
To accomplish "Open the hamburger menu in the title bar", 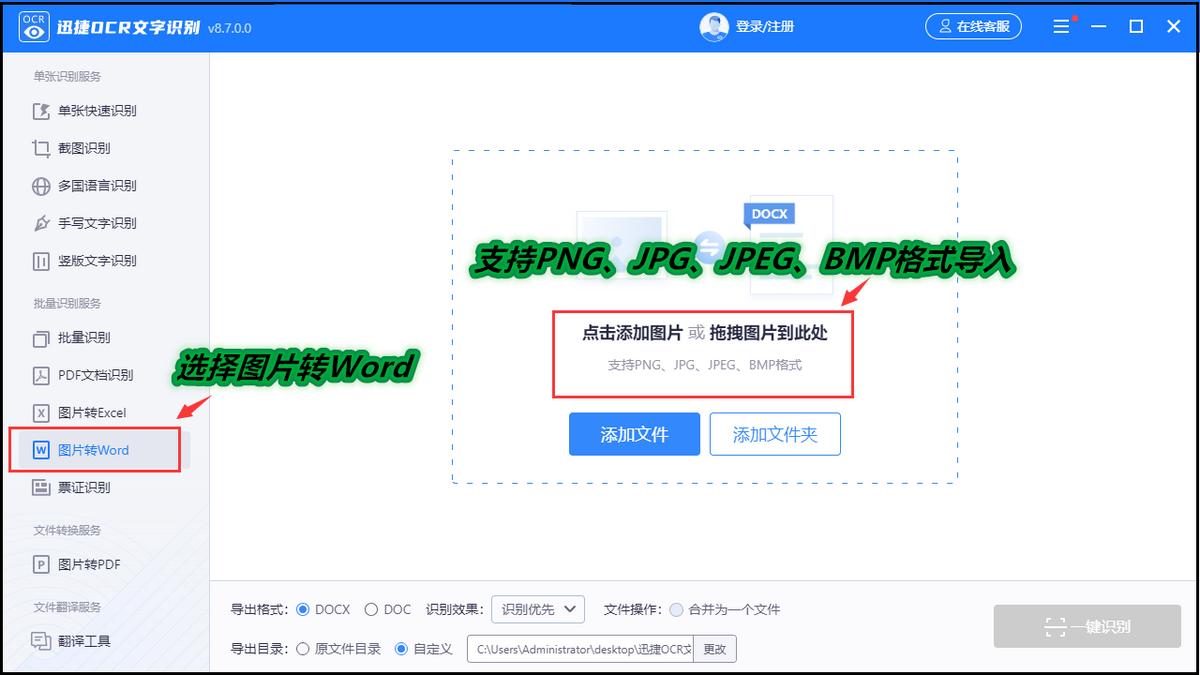I will (x=1062, y=24).
